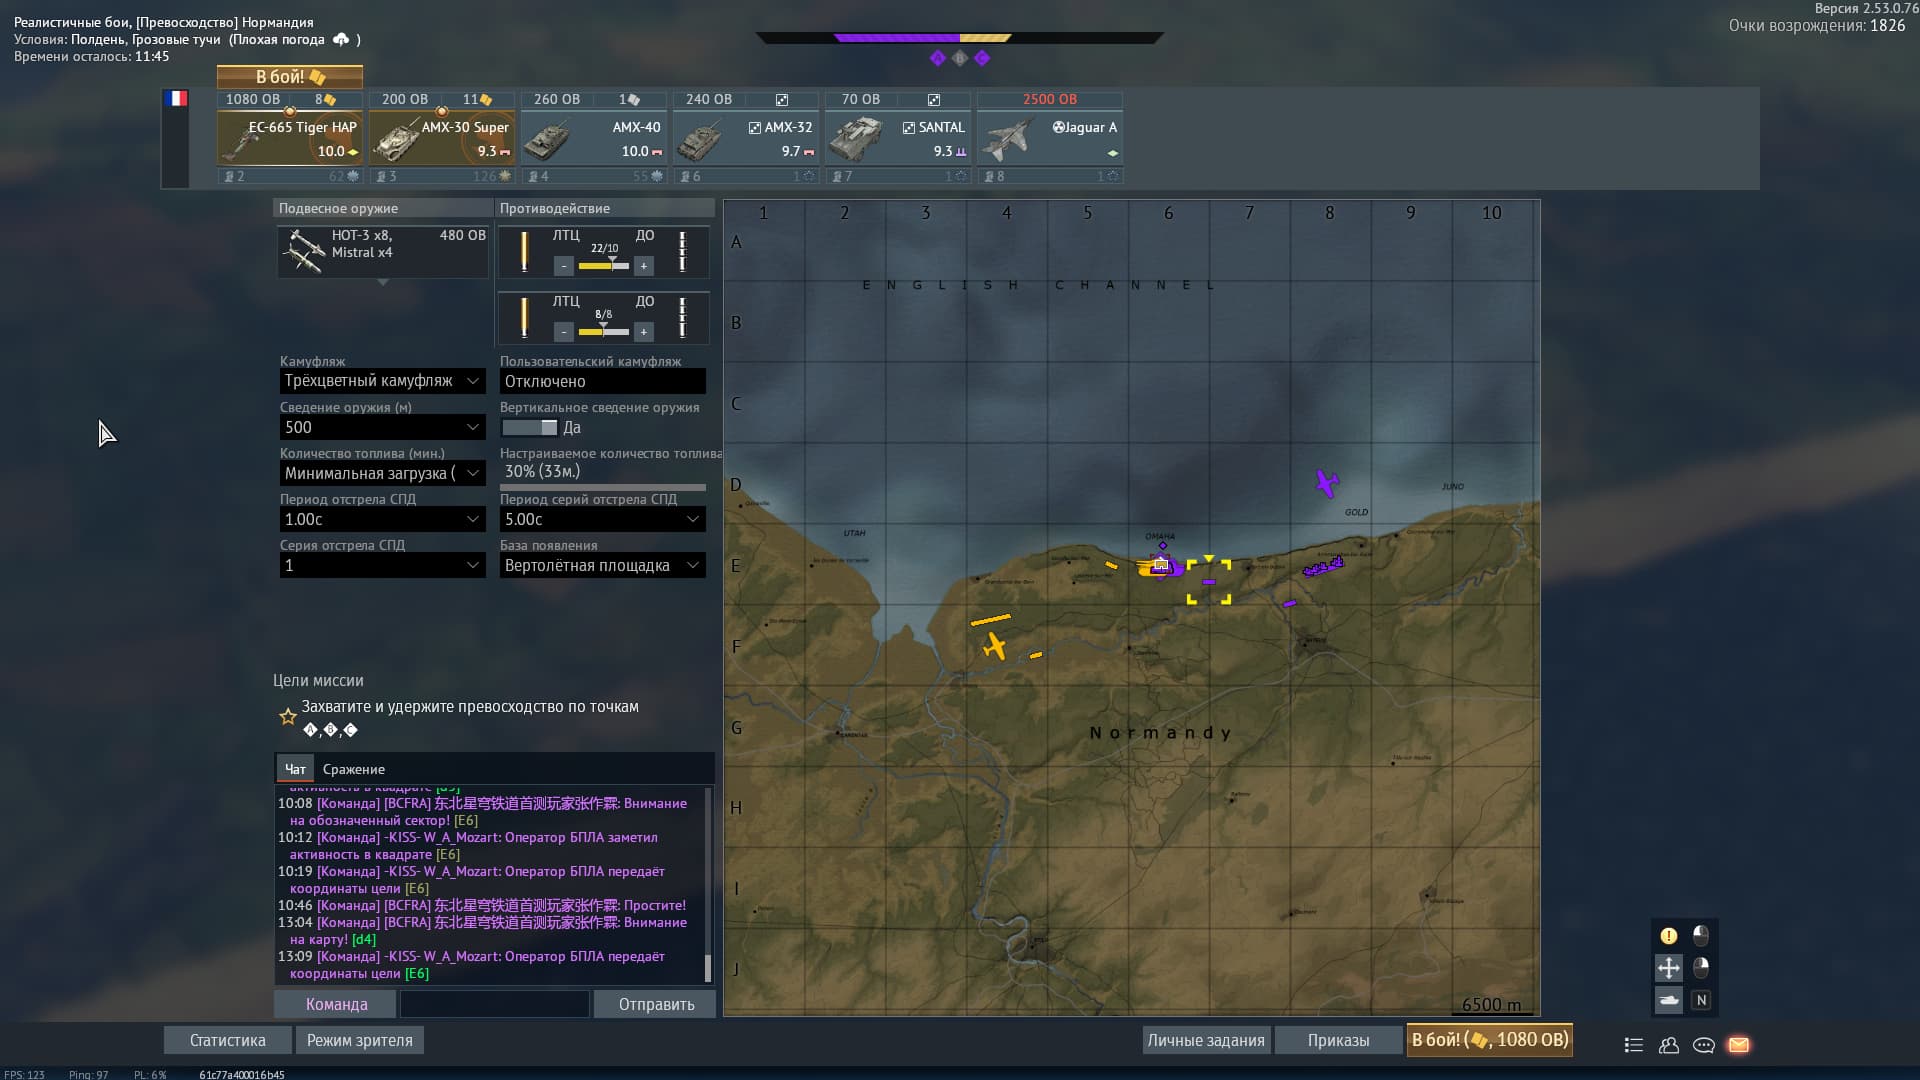Increase first flare ratio with plus
Image resolution: width=1920 pixels, height=1080 pixels.
pyautogui.click(x=644, y=266)
